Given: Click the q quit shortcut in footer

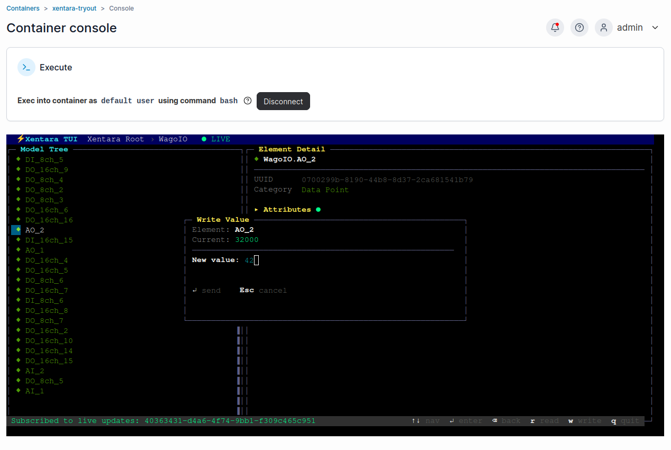Looking at the screenshot, I should (625, 421).
